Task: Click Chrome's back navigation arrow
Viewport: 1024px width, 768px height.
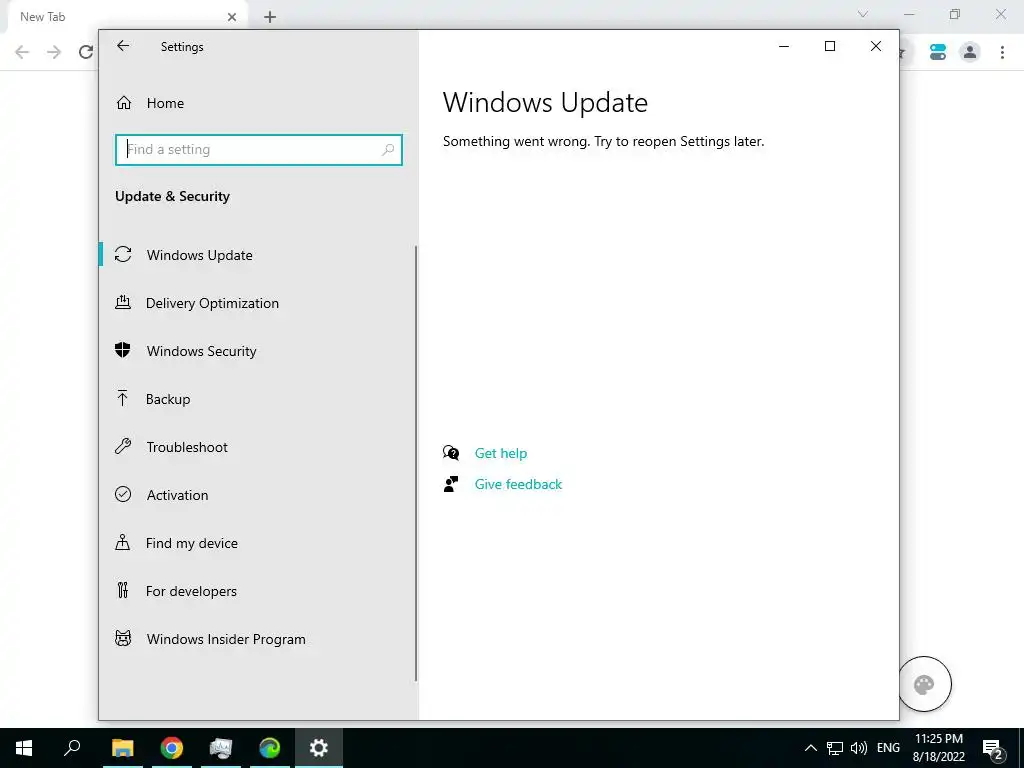Action: click(22, 52)
